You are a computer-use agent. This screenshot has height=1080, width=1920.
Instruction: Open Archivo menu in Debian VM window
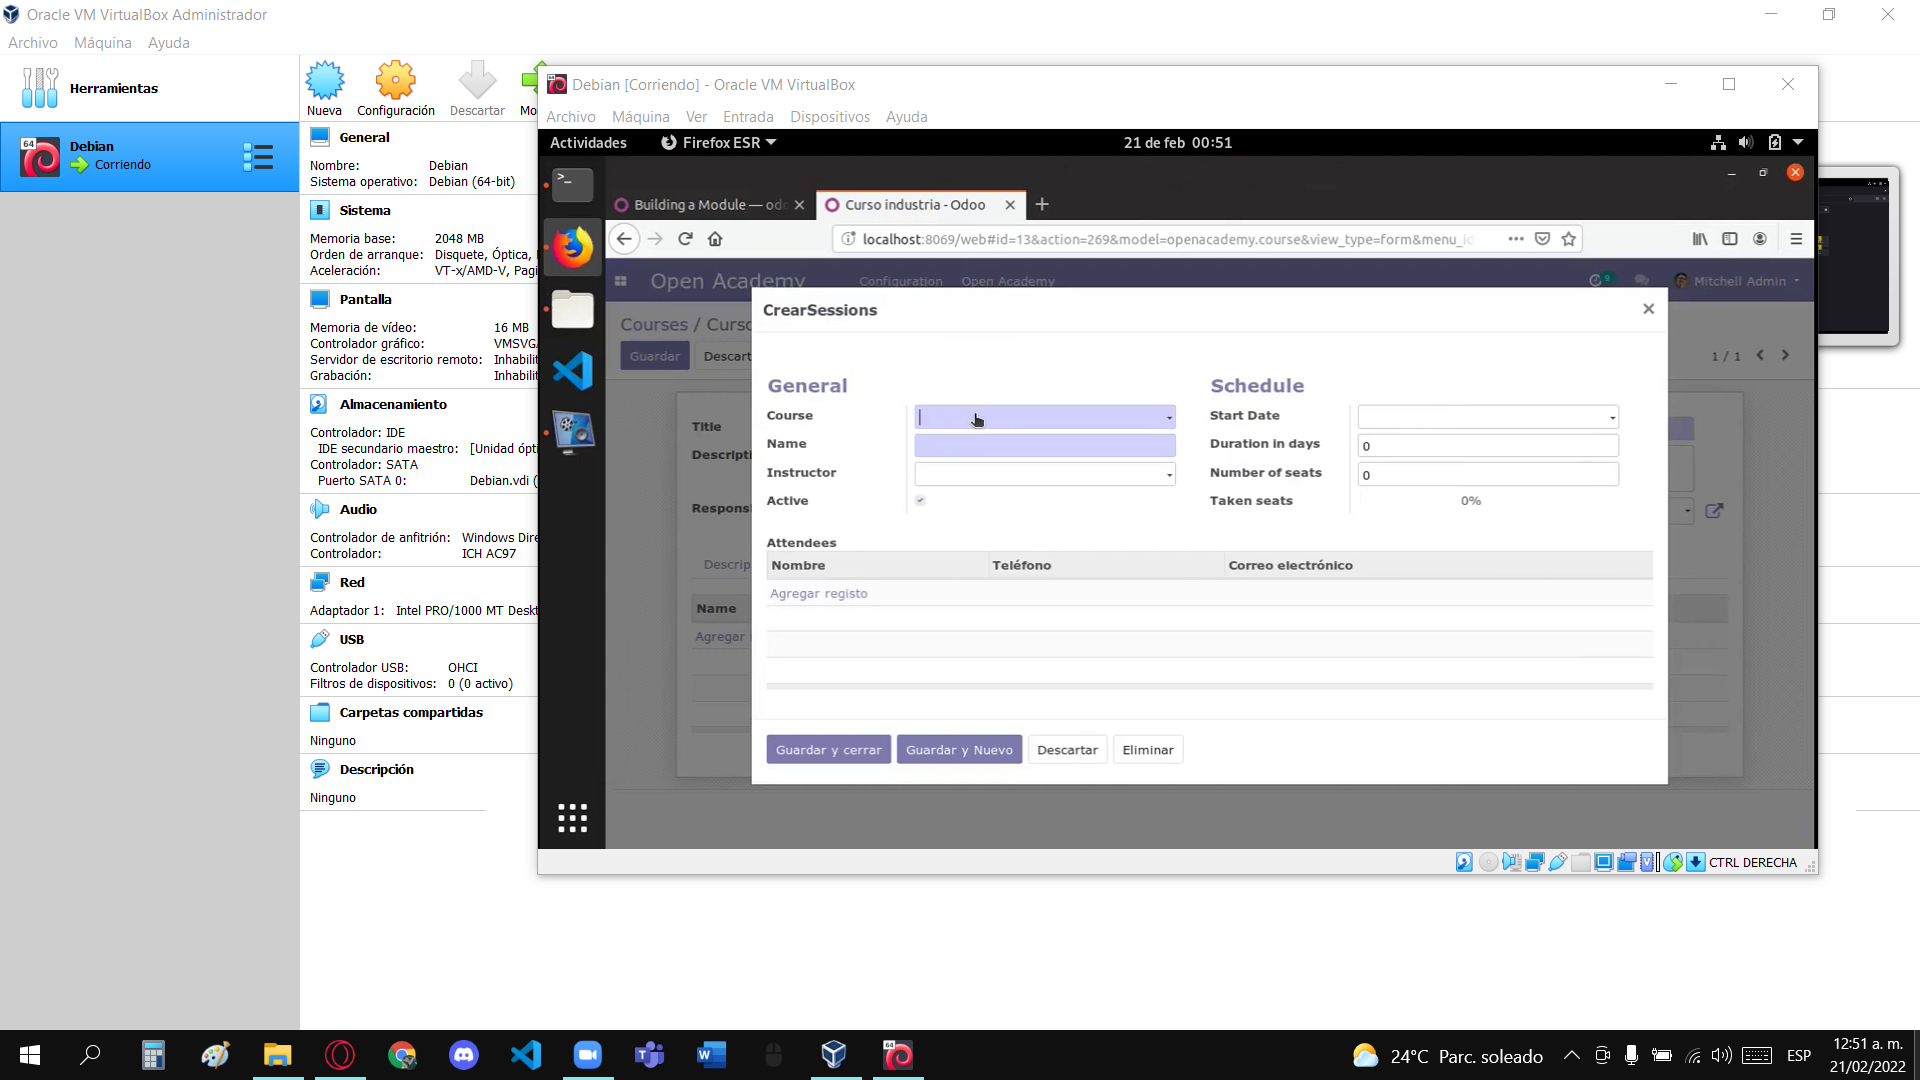coord(570,117)
